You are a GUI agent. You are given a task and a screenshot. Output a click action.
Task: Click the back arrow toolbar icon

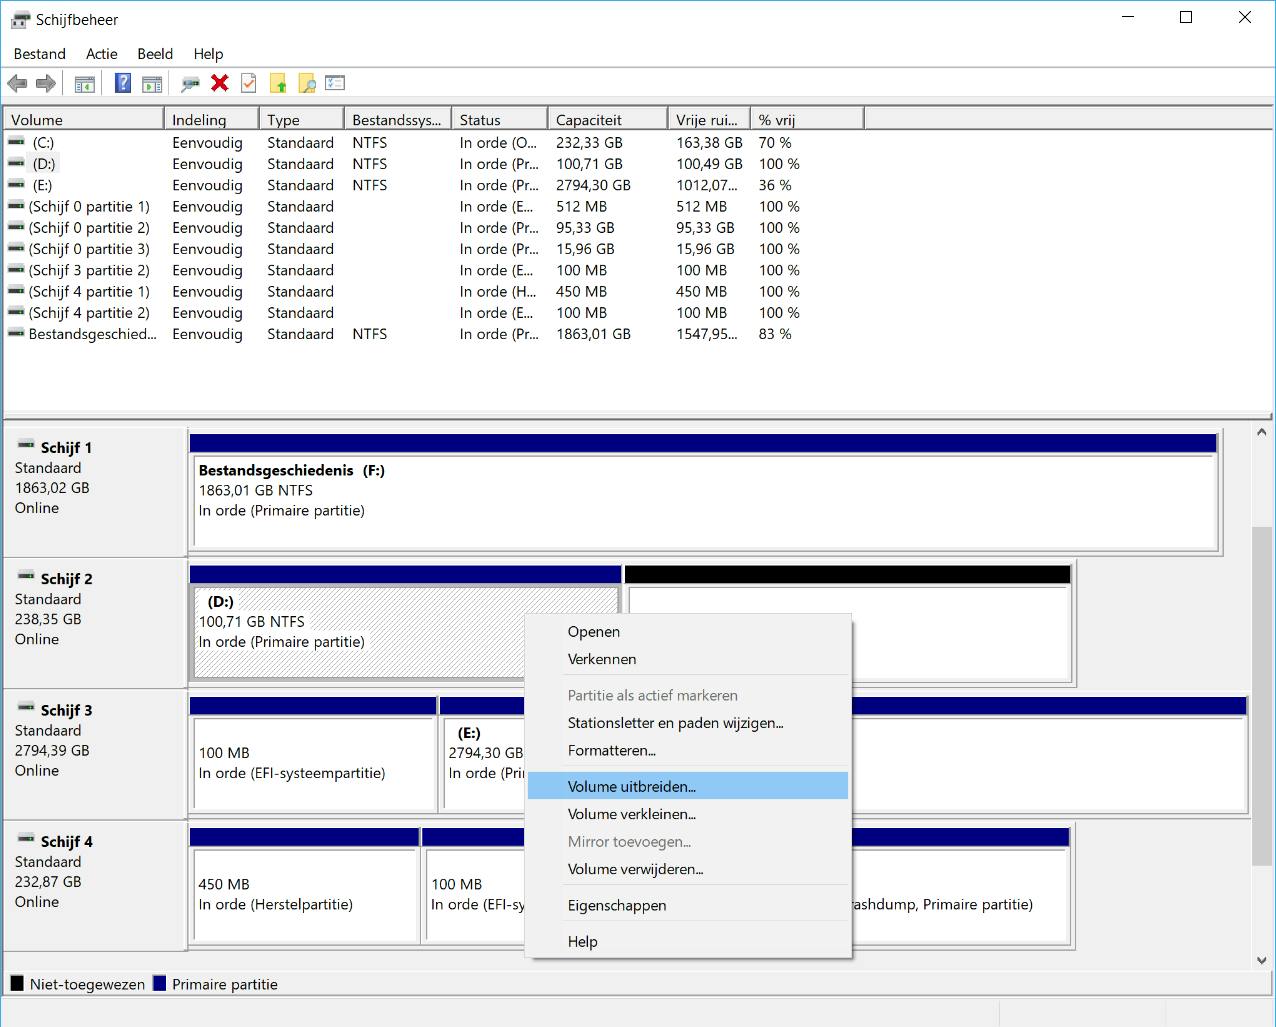17,84
